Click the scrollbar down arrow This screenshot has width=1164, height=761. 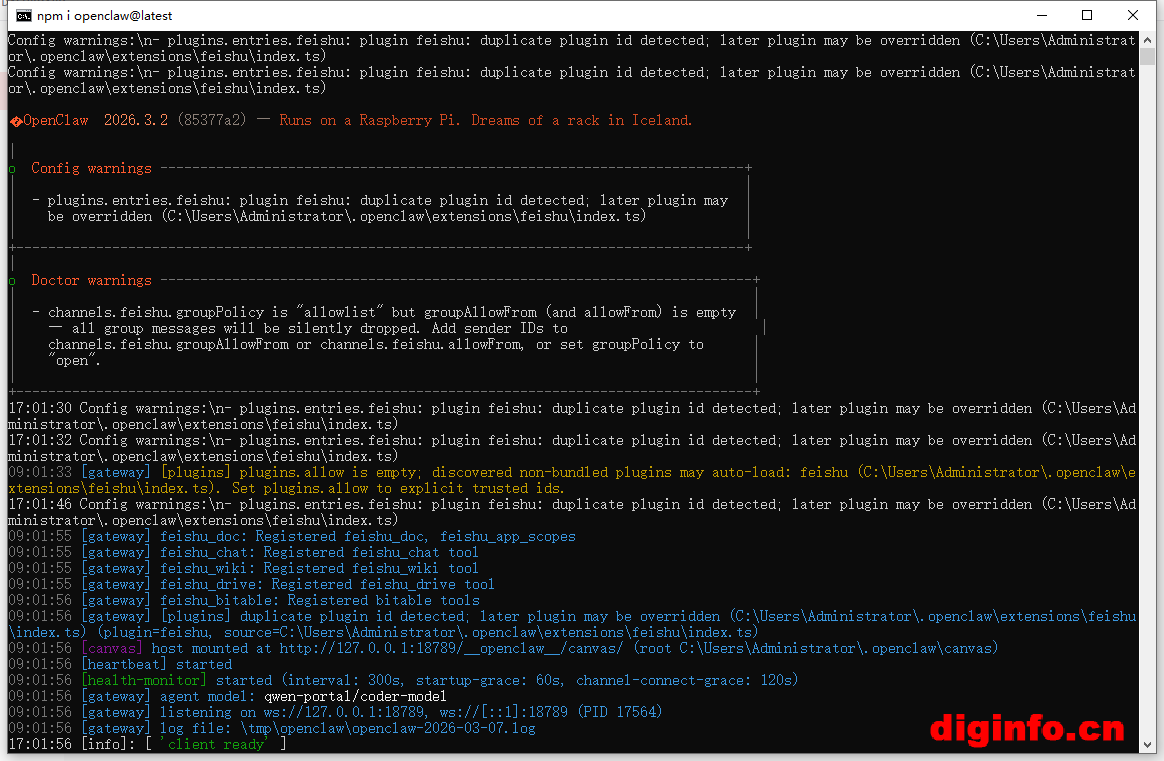coord(1150,745)
